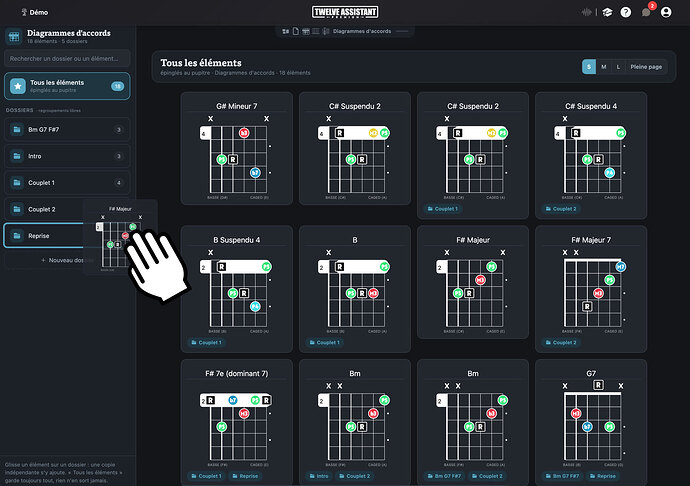This screenshot has width=690, height=486.
Task: Open the Démo menu item
Action: (35, 12)
